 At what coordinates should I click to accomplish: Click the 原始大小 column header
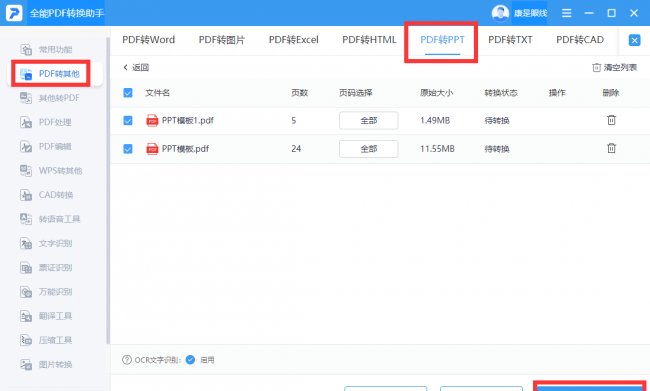click(x=437, y=92)
